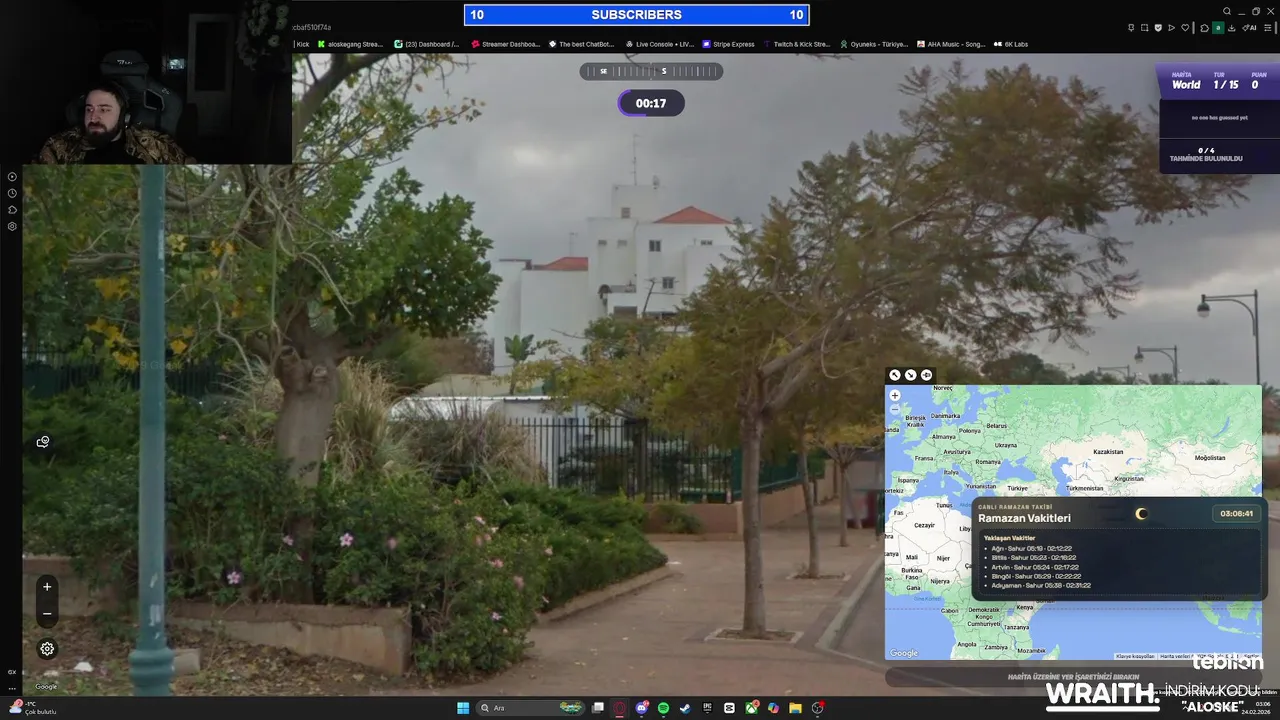This screenshot has width=1280, height=720.
Task: Shrink the guess map with second arrow icon
Action: coord(911,375)
